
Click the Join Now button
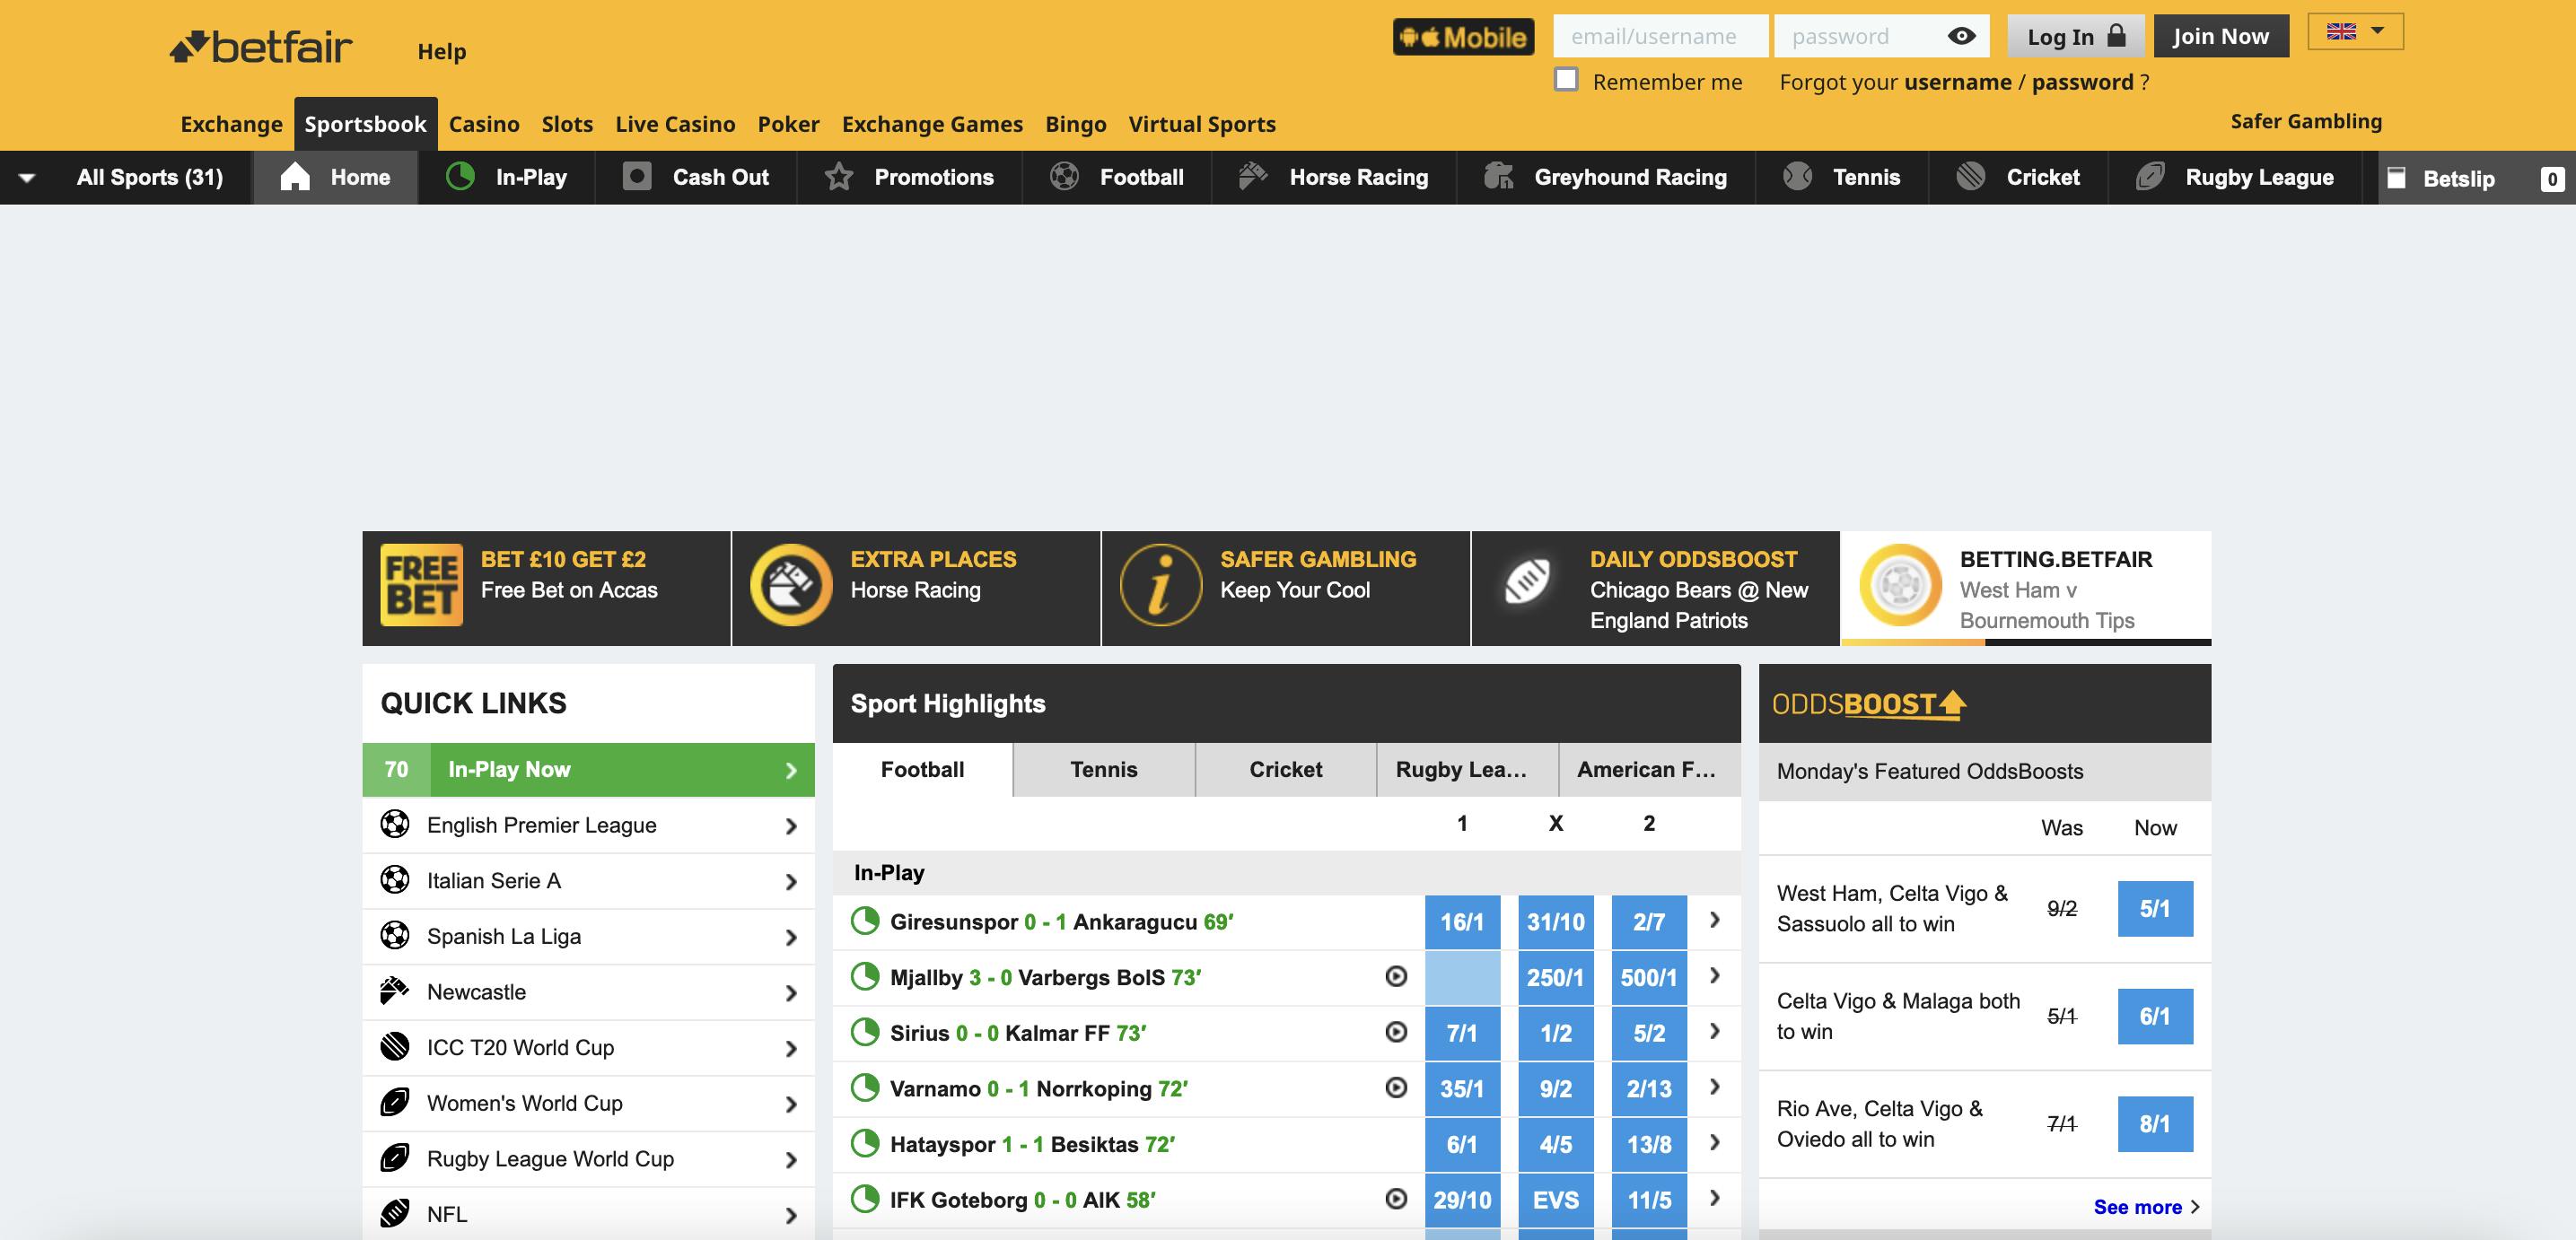click(x=2221, y=35)
